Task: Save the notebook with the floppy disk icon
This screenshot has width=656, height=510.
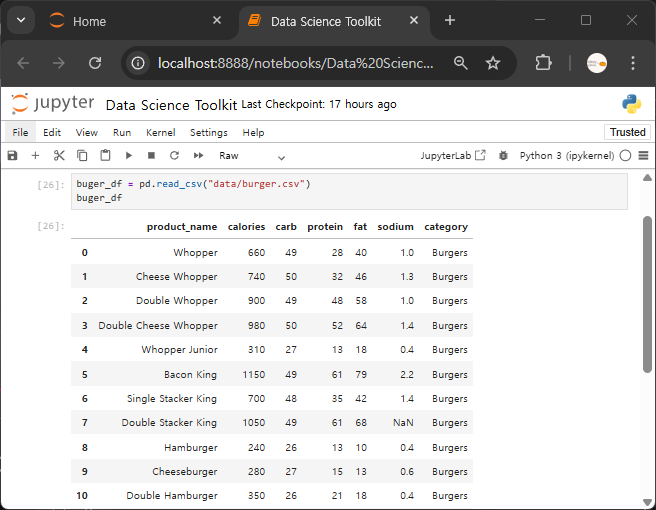Action: coord(13,156)
